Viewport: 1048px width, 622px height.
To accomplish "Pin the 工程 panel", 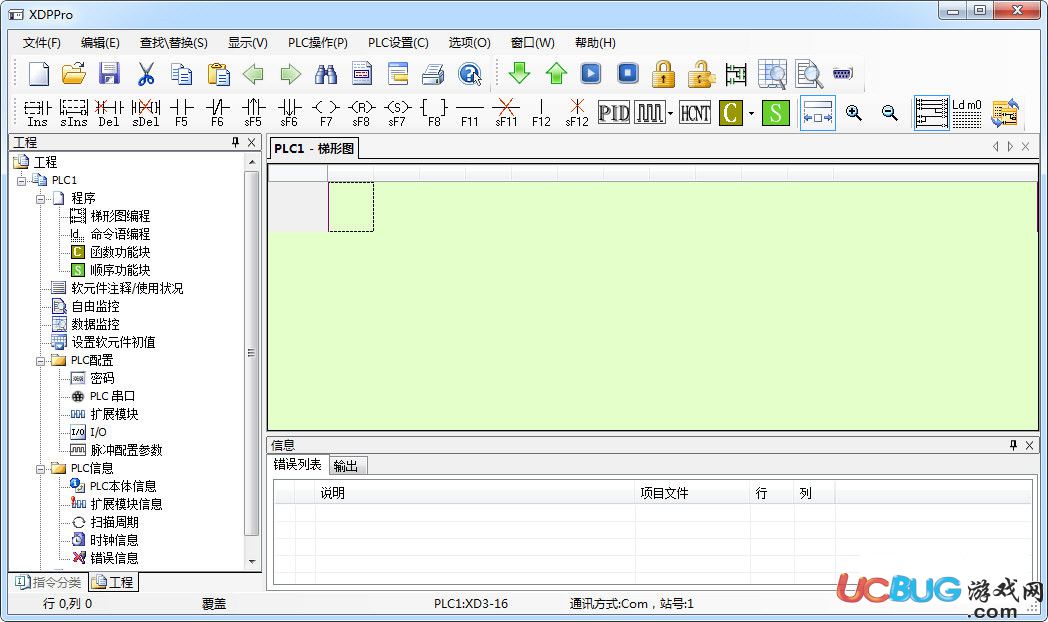I will [x=235, y=142].
